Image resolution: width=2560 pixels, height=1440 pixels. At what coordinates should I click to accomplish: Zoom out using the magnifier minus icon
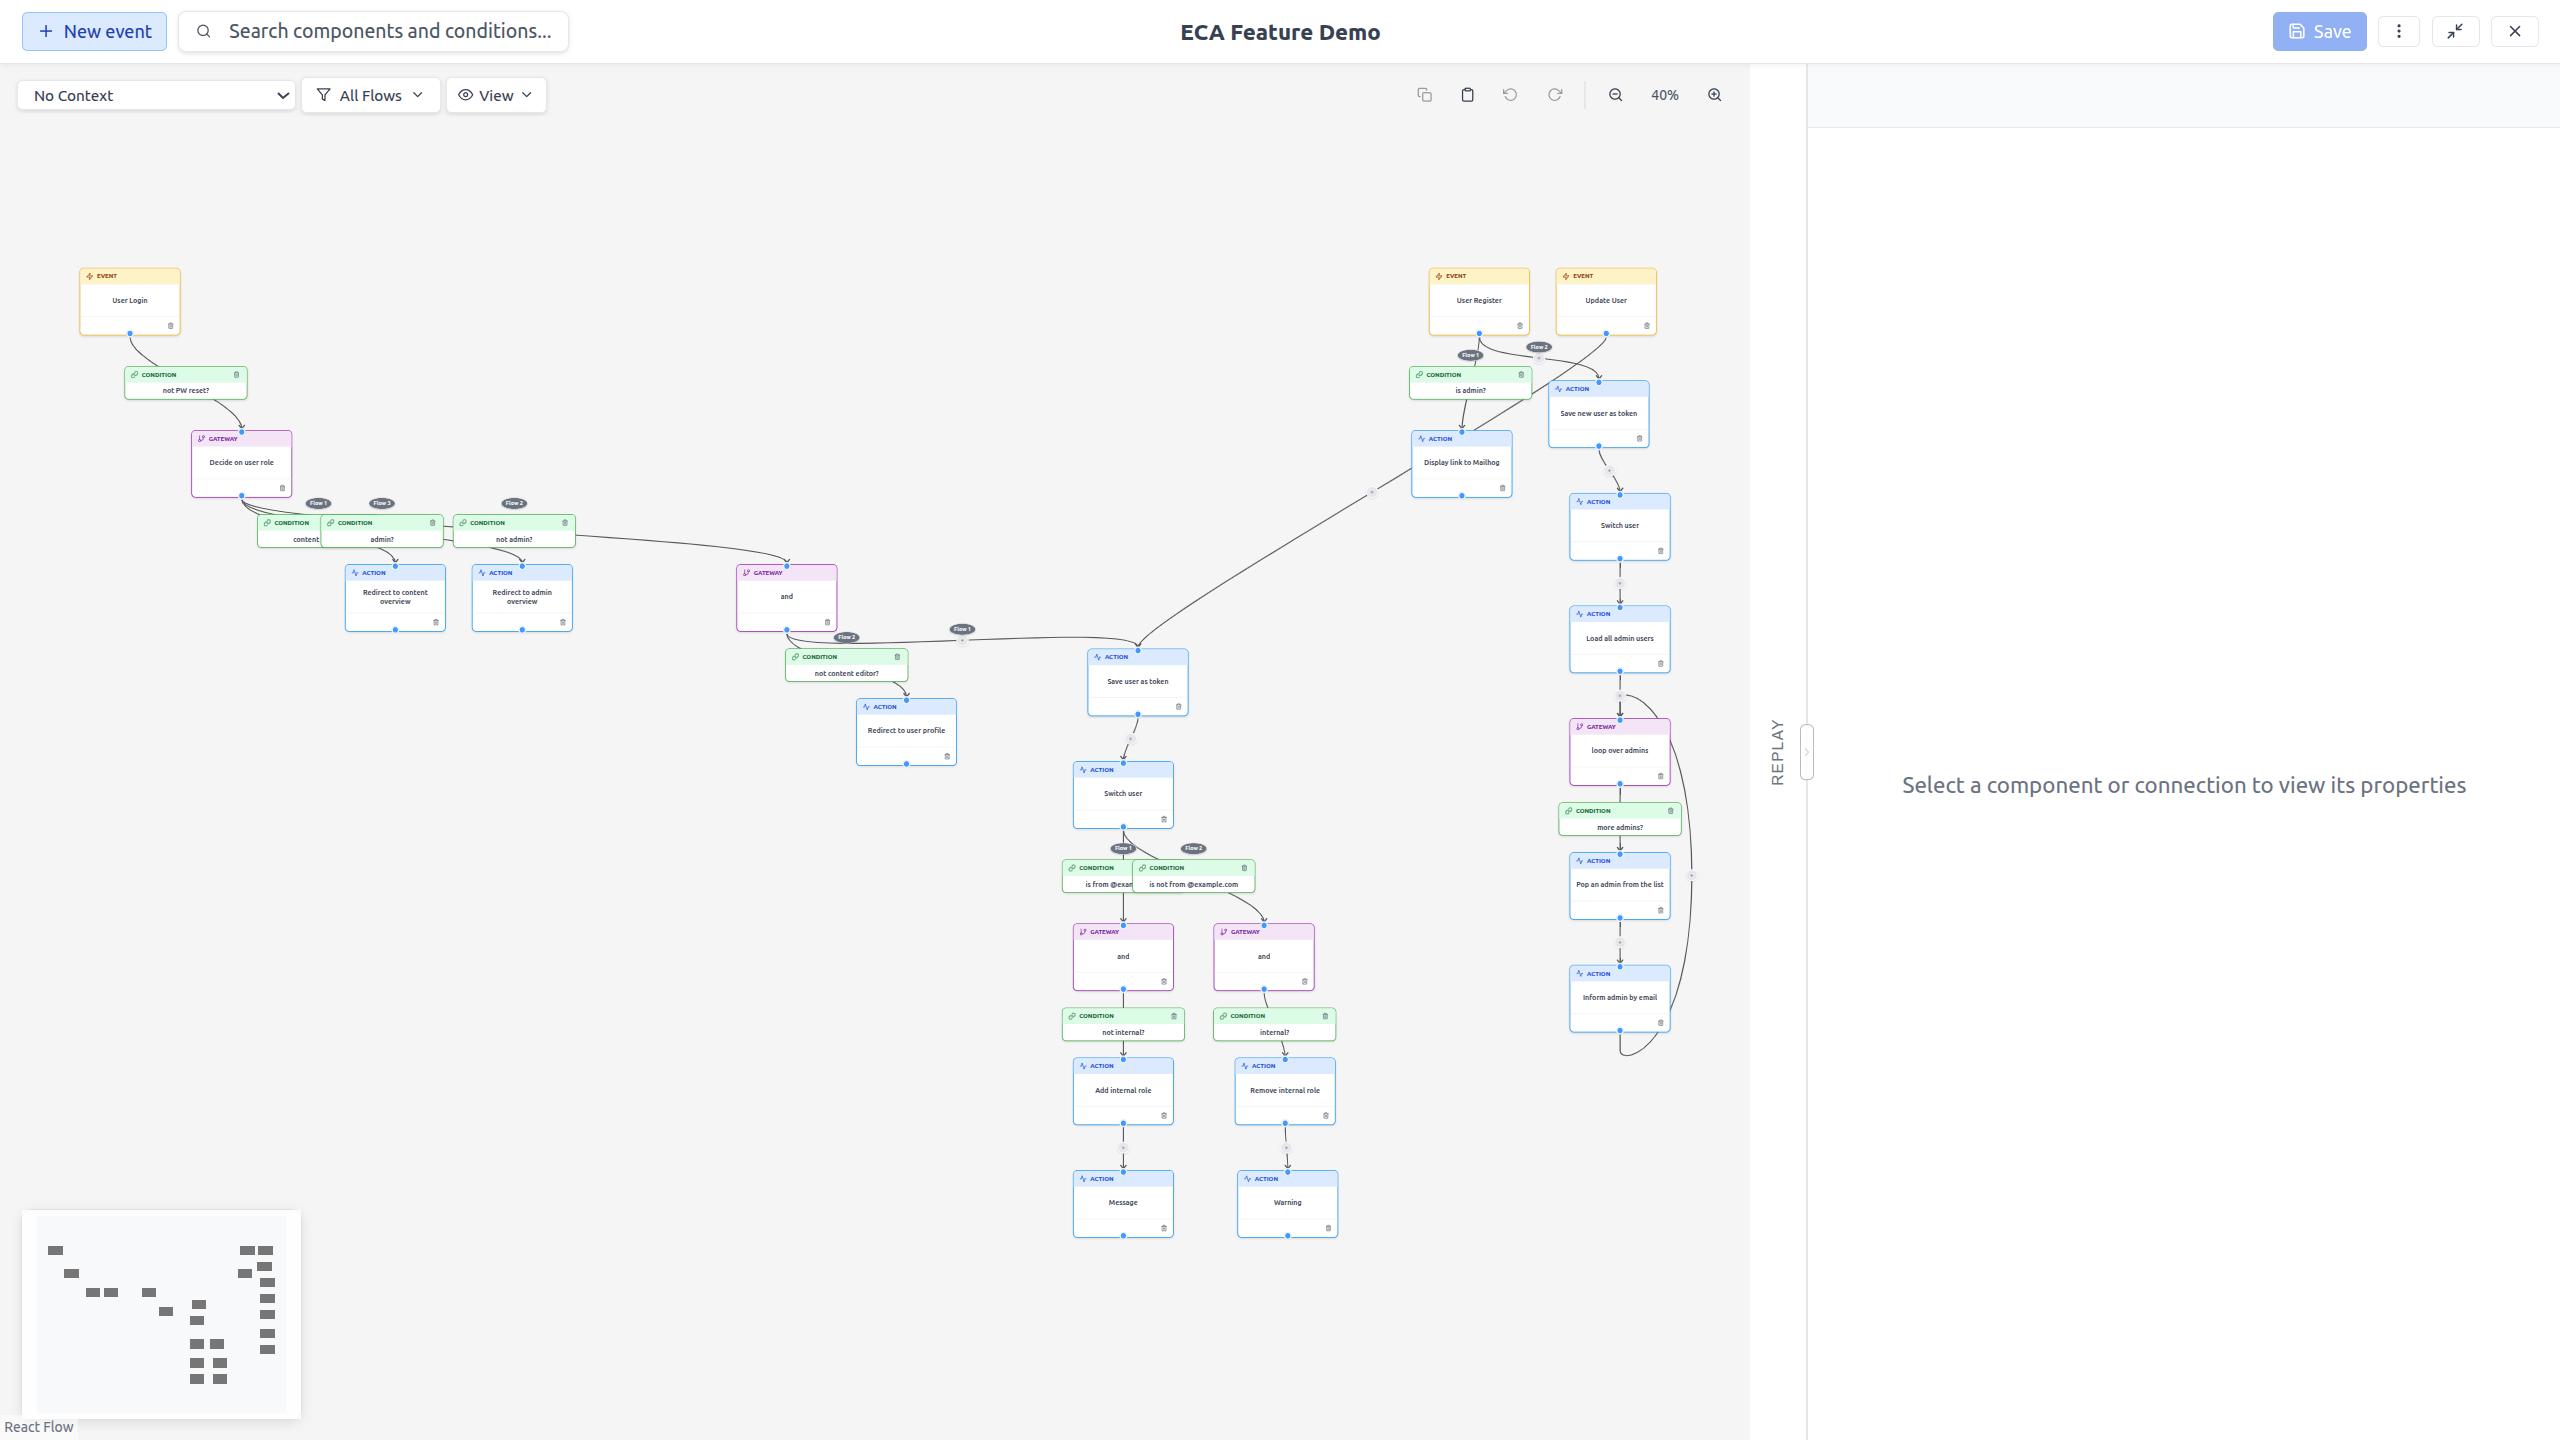coord(1614,94)
